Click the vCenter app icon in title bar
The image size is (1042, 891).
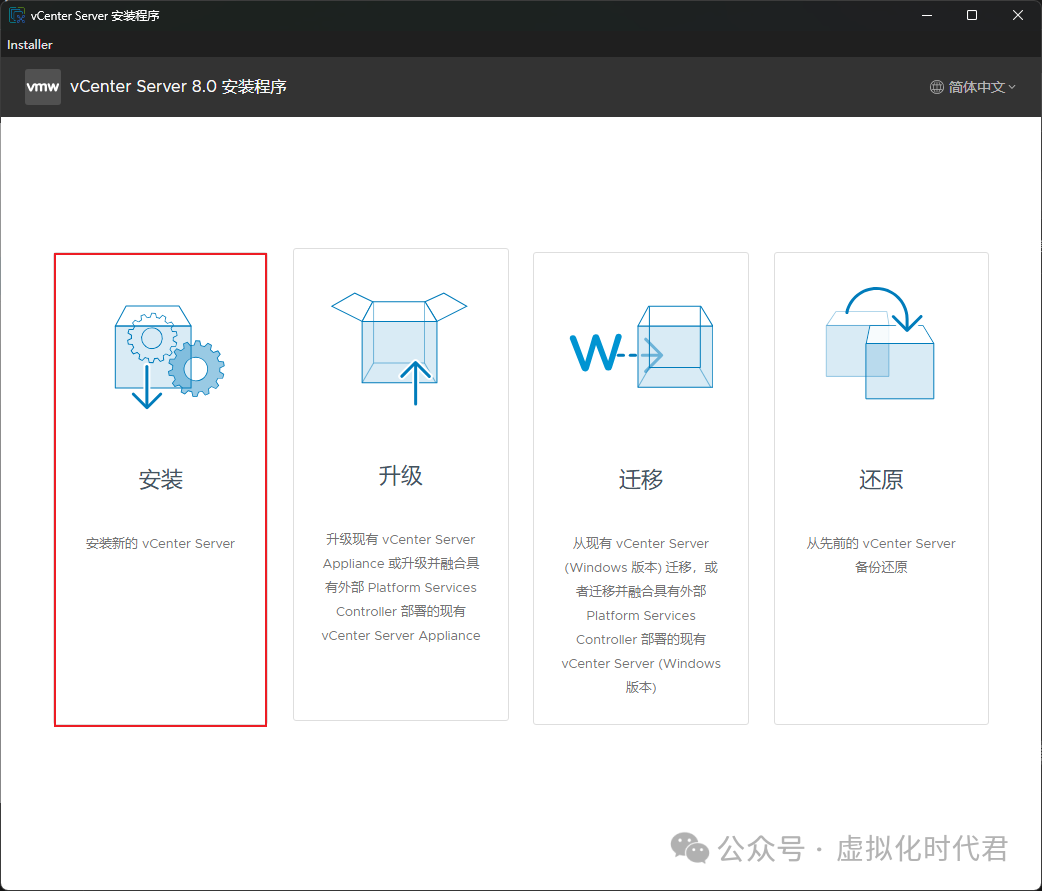pos(16,15)
